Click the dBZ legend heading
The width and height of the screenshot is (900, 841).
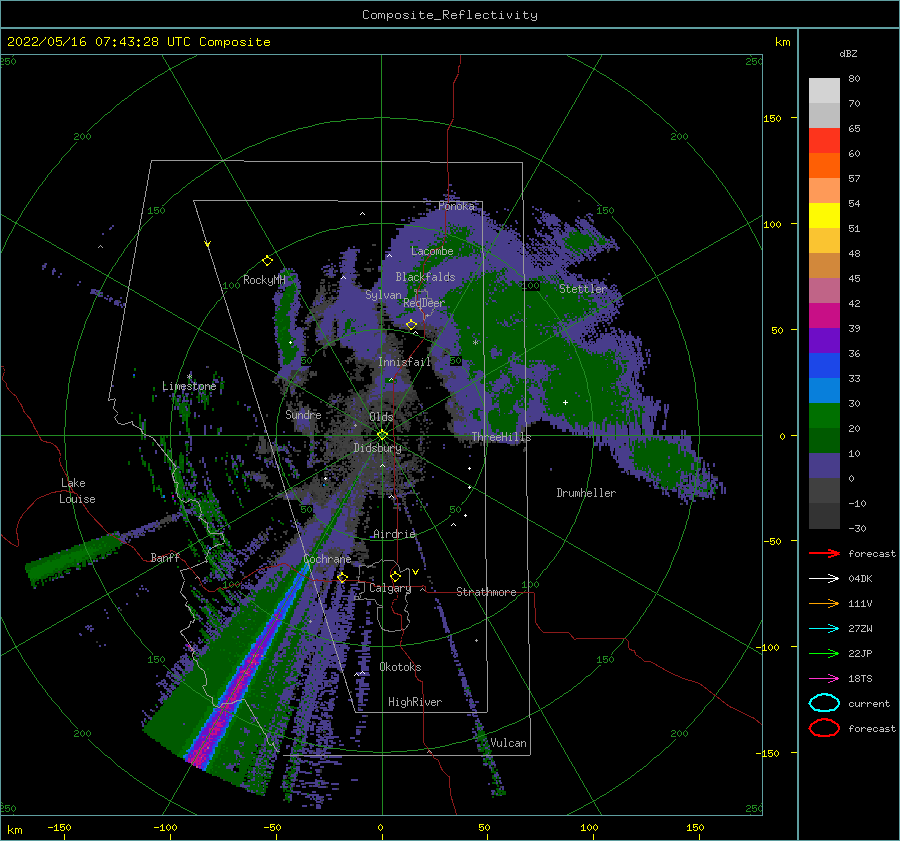(x=848, y=53)
